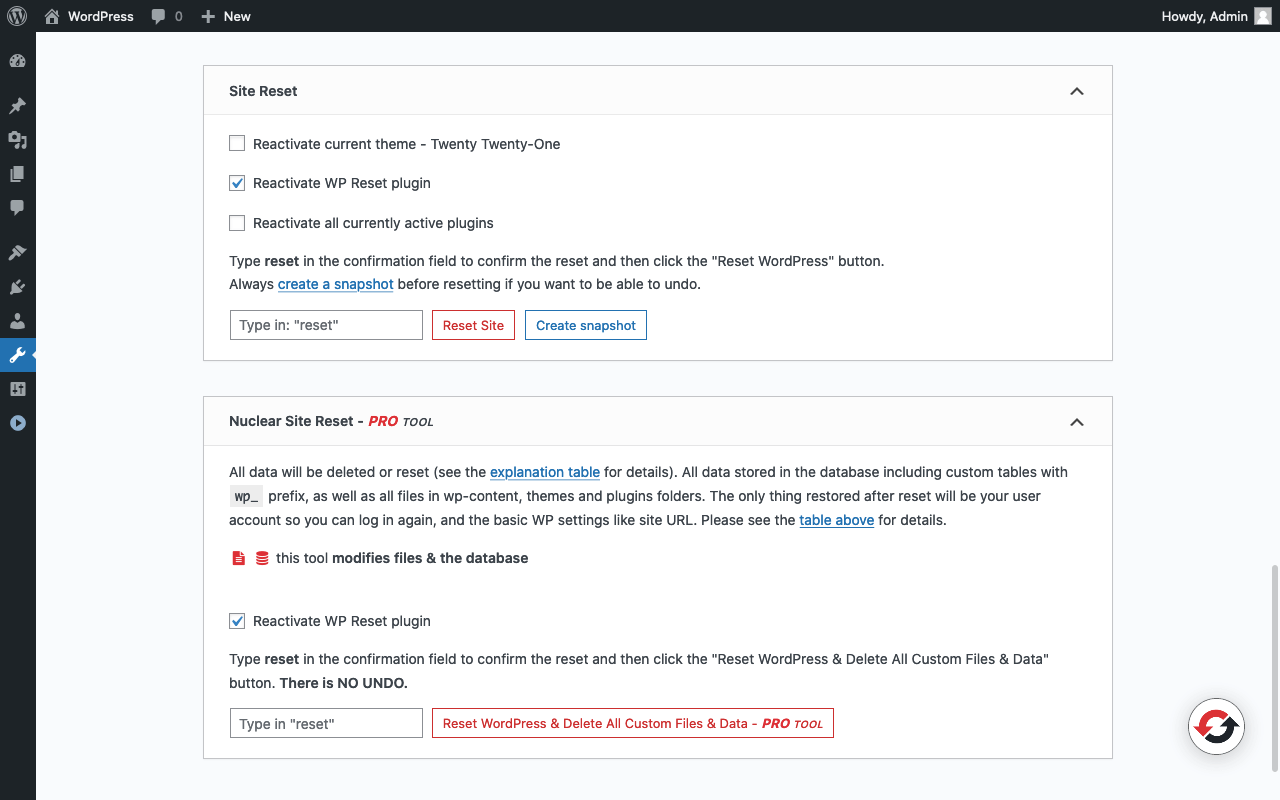This screenshot has width=1280, height=800.
Task: Follow the create a snapshot link
Action: tap(335, 284)
